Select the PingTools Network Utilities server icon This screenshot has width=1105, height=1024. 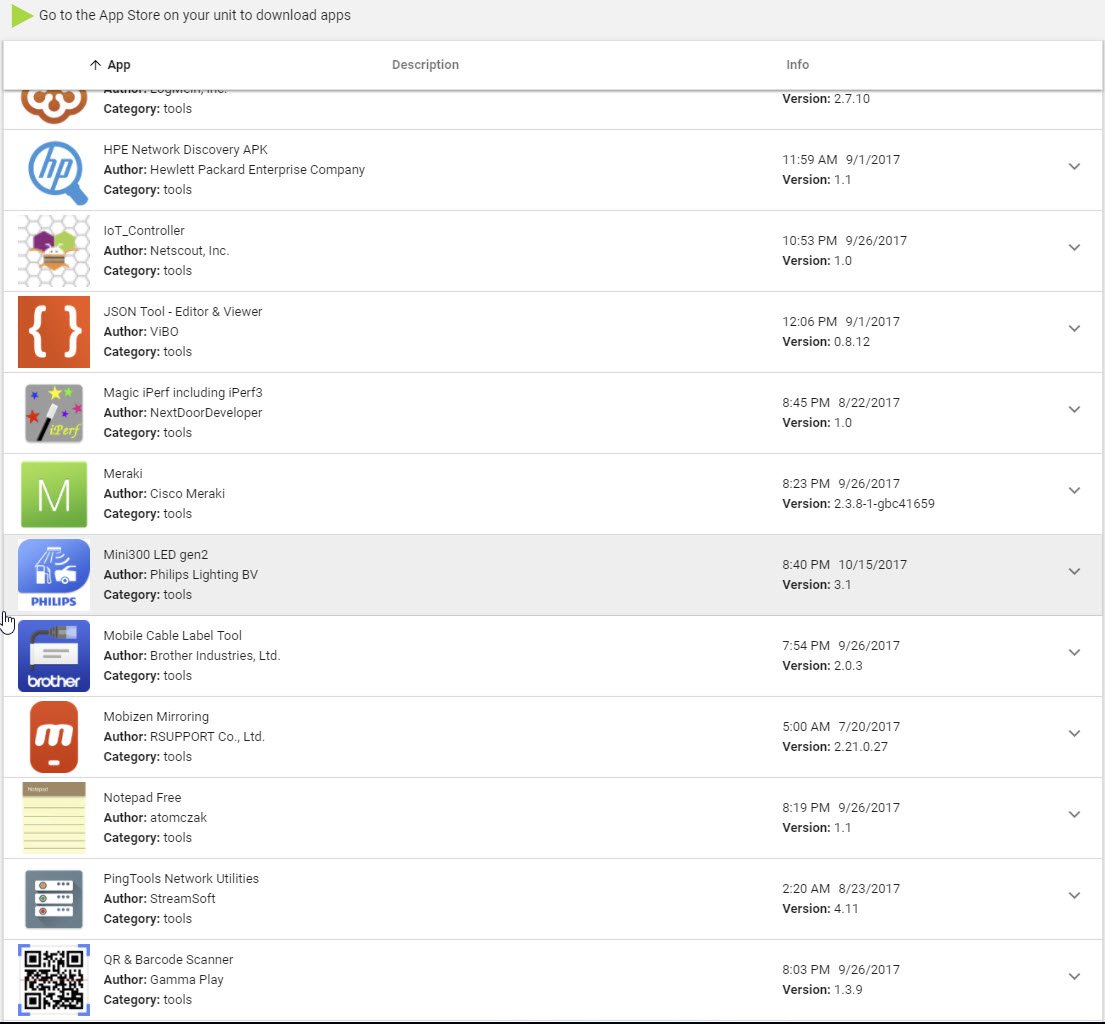(54, 899)
